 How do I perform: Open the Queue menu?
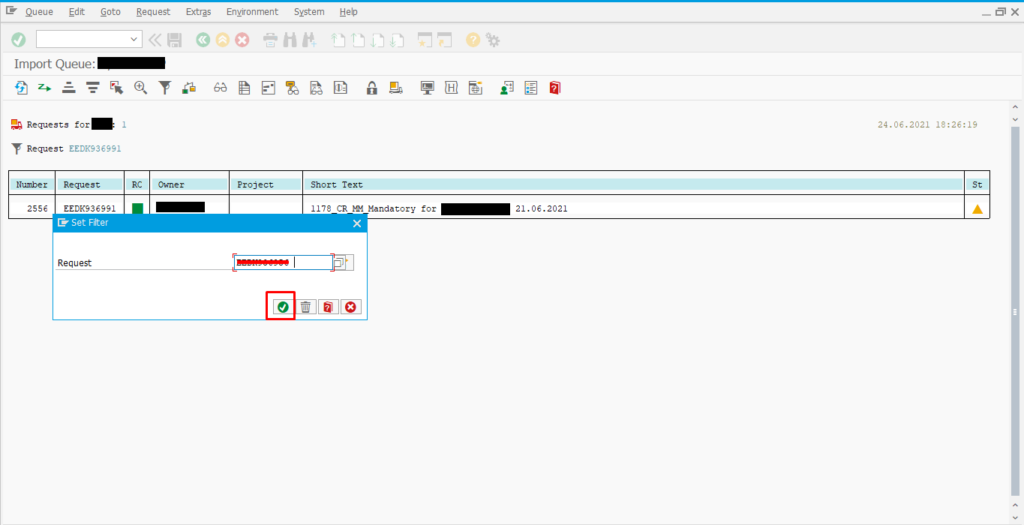(x=39, y=12)
